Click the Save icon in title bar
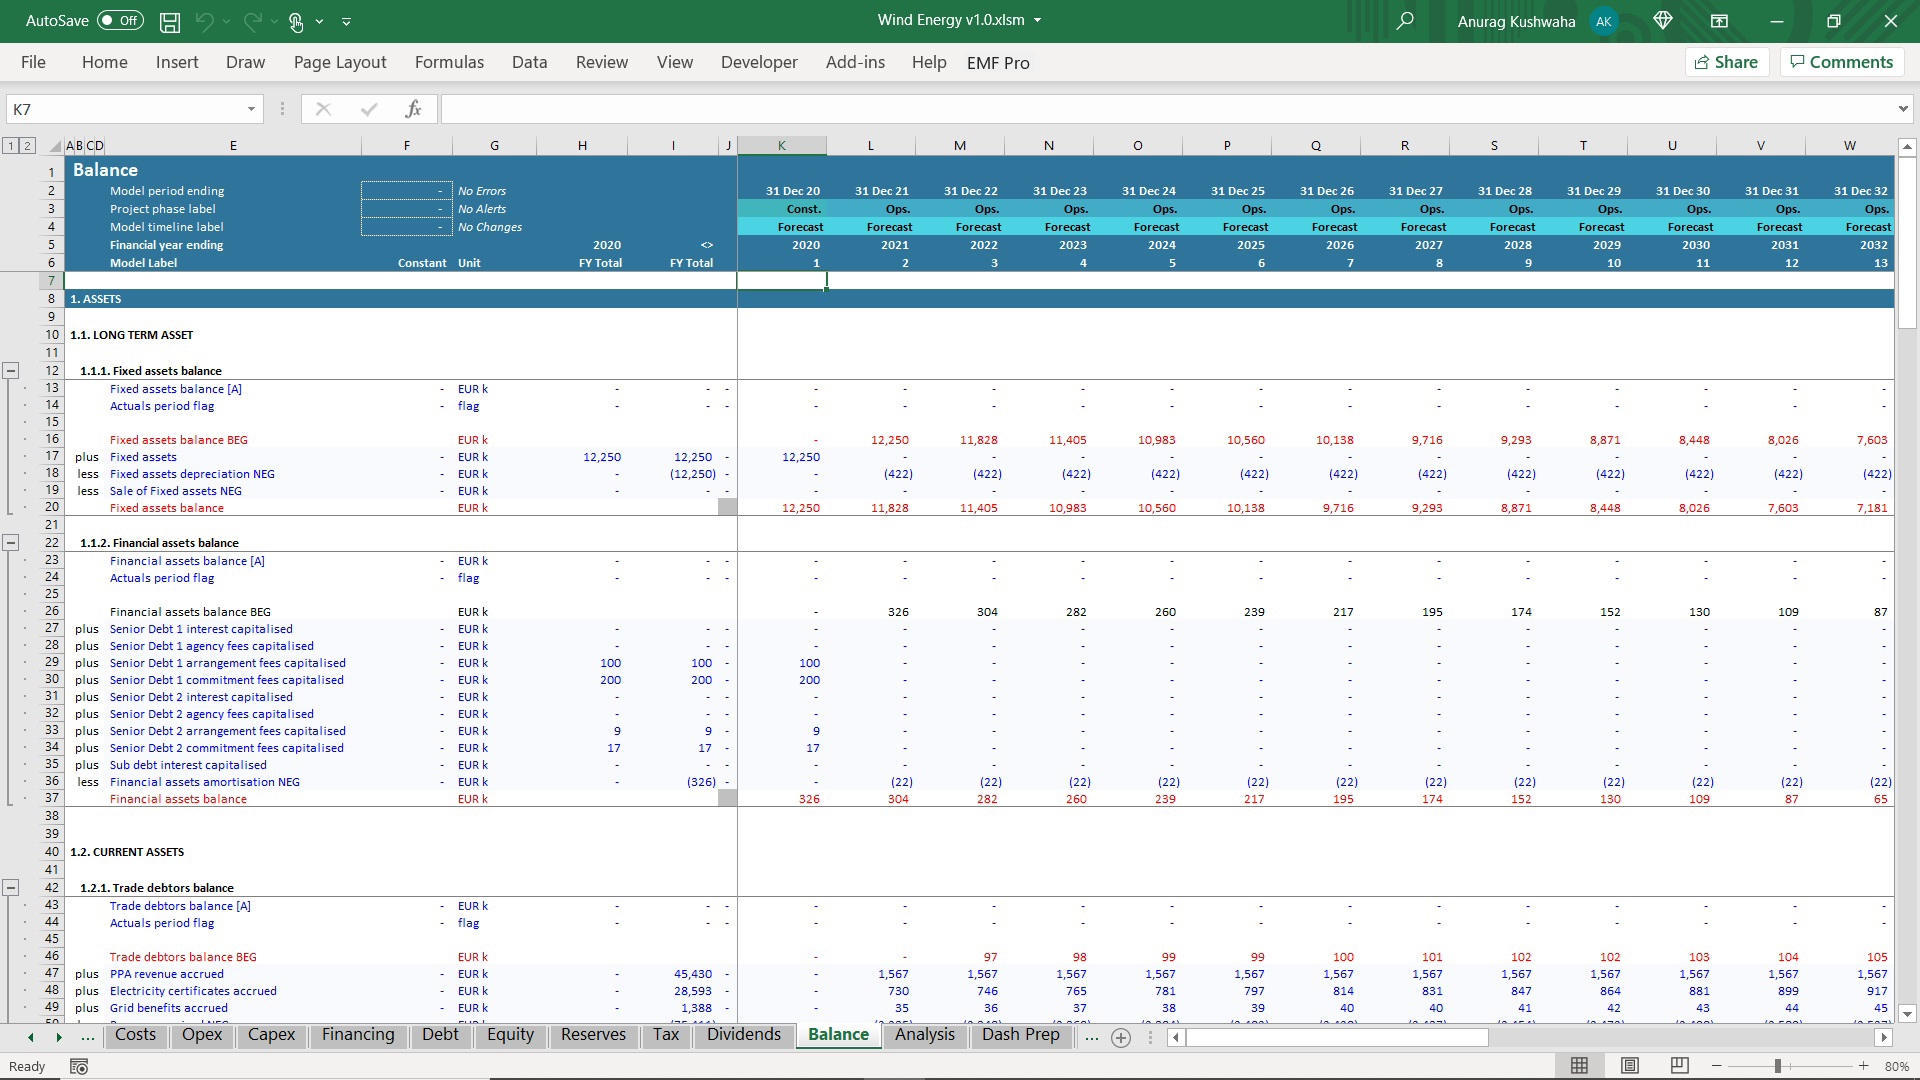This screenshot has height=1080, width=1920. click(x=170, y=21)
